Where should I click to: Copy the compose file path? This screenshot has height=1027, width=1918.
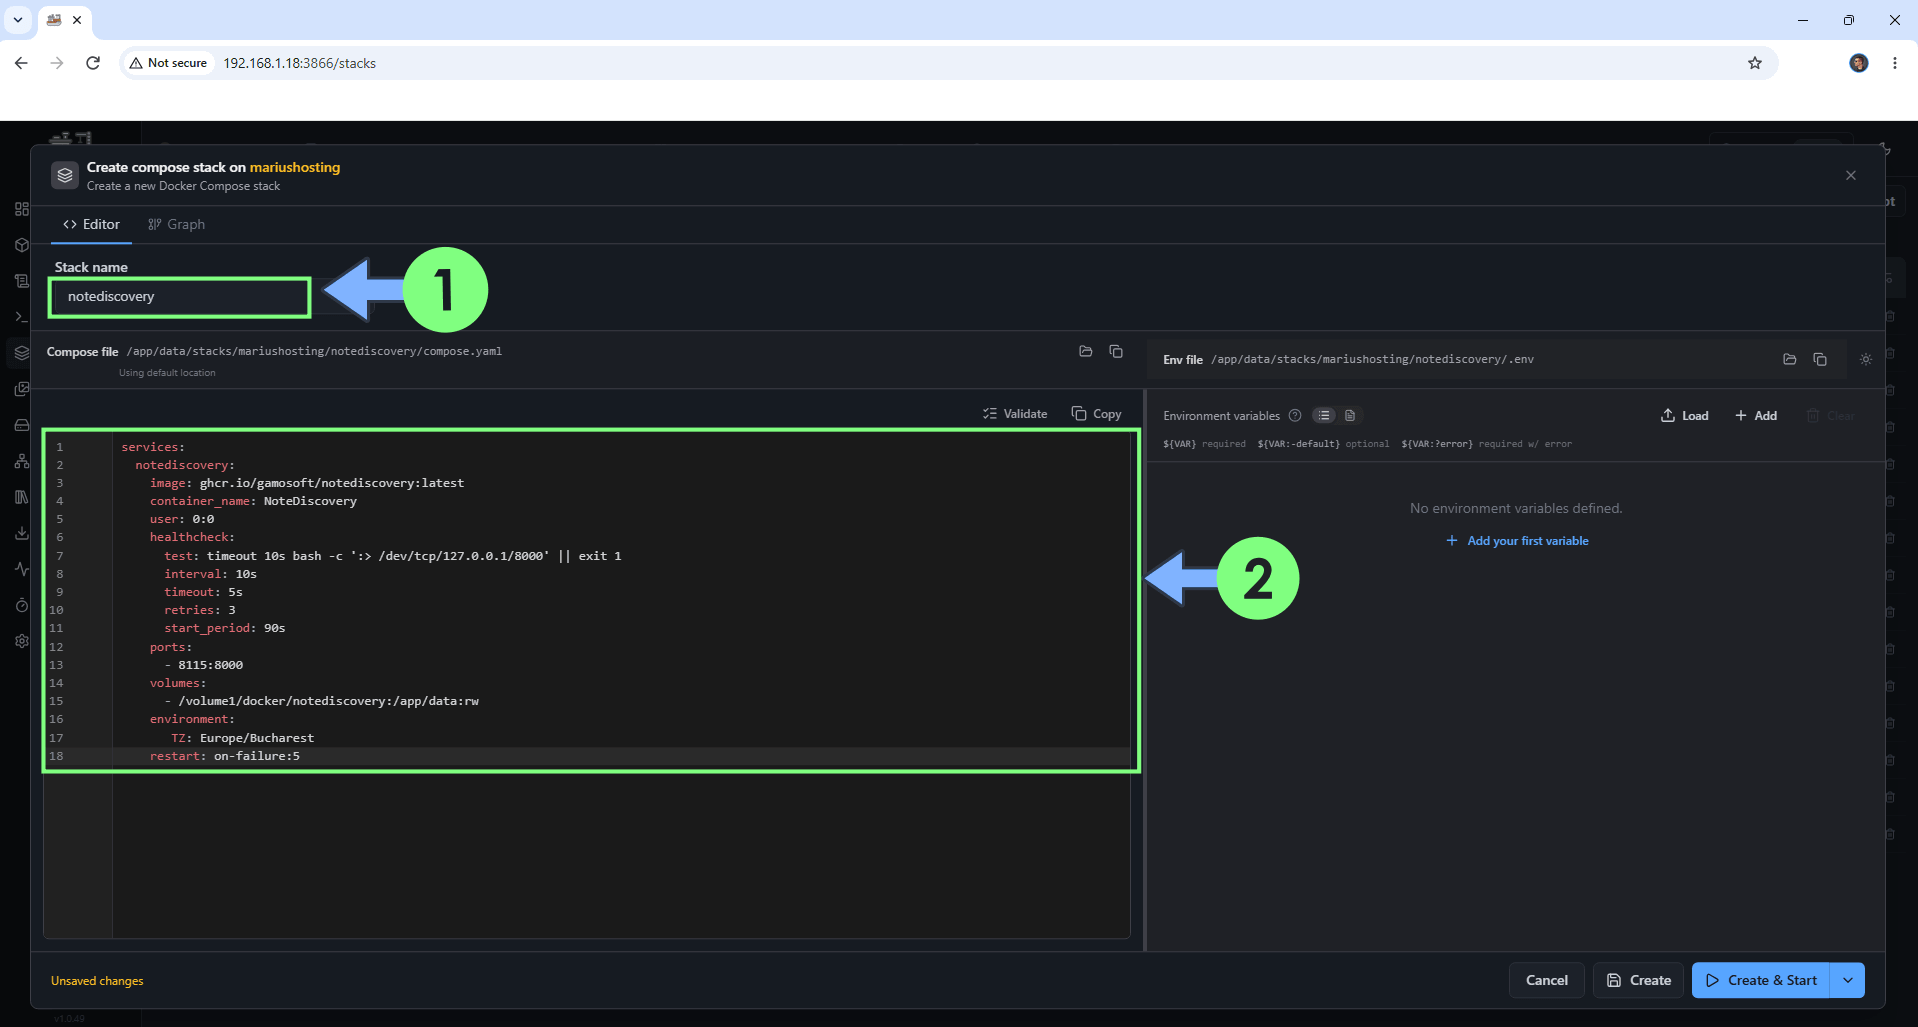pyautogui.click(x=1116, y=352)
